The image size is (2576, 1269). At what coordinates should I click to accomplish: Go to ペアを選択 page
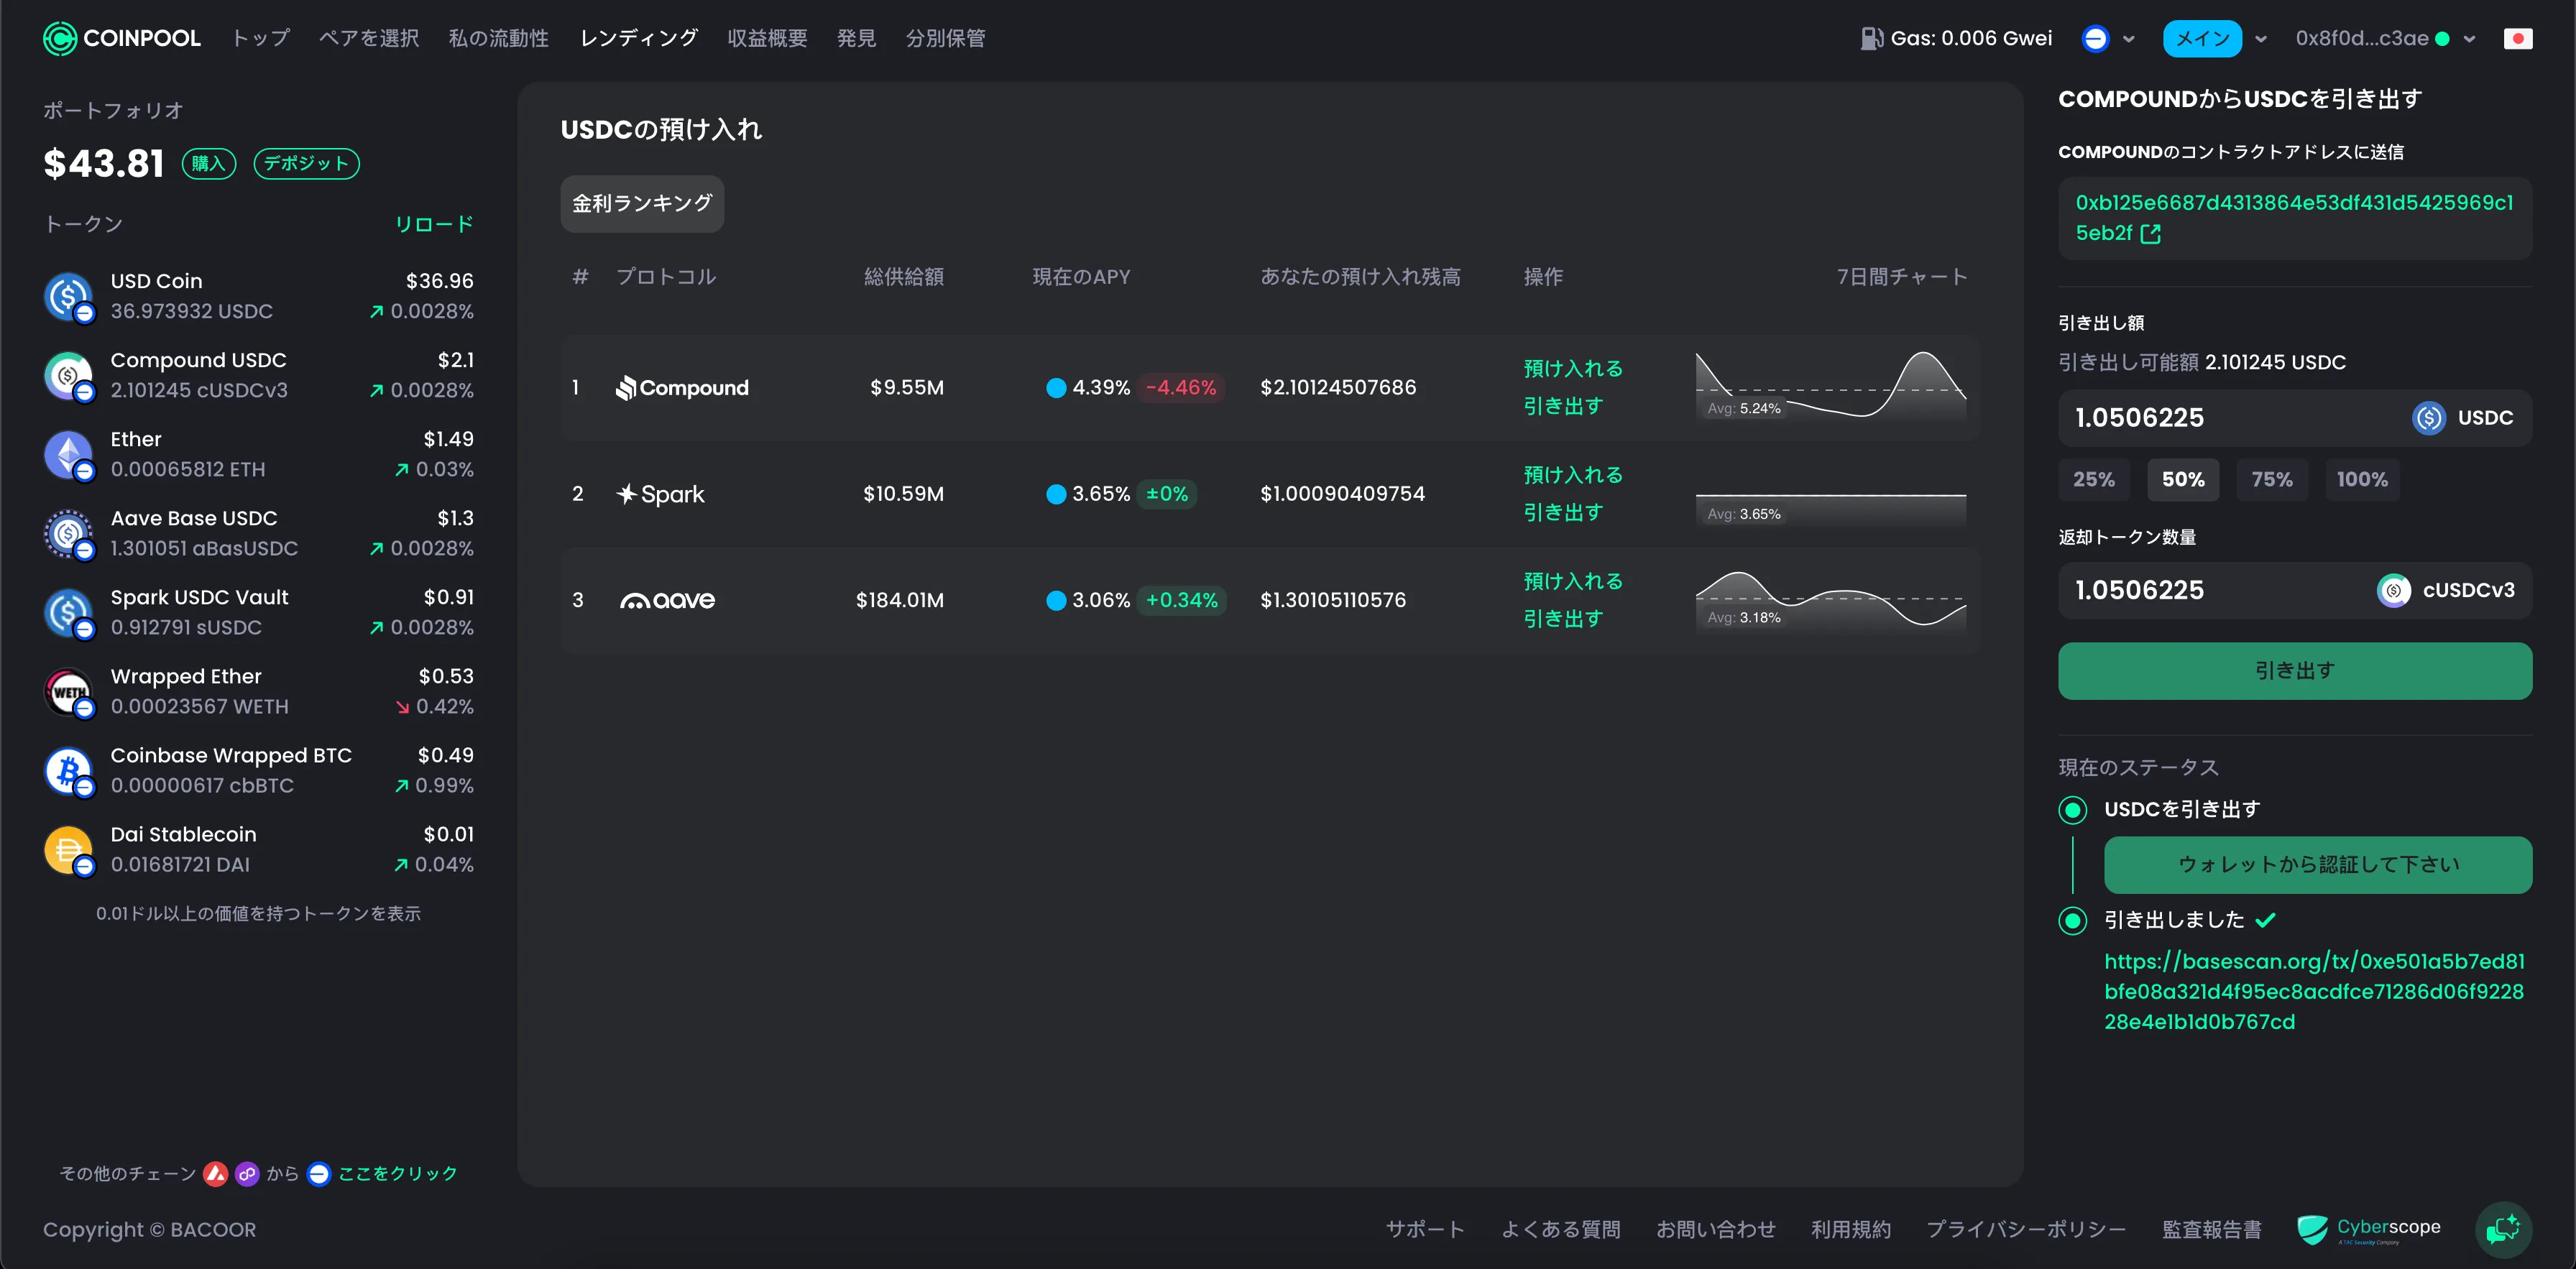click(369, 39)
